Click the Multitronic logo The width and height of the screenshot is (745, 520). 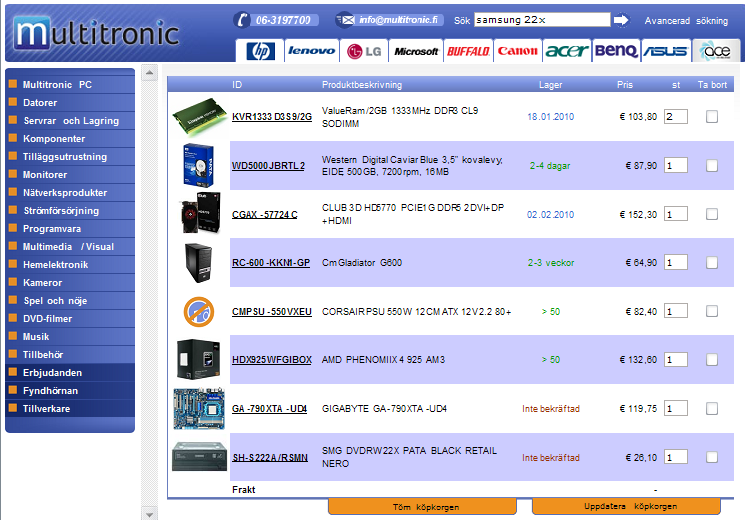(96, 33)
